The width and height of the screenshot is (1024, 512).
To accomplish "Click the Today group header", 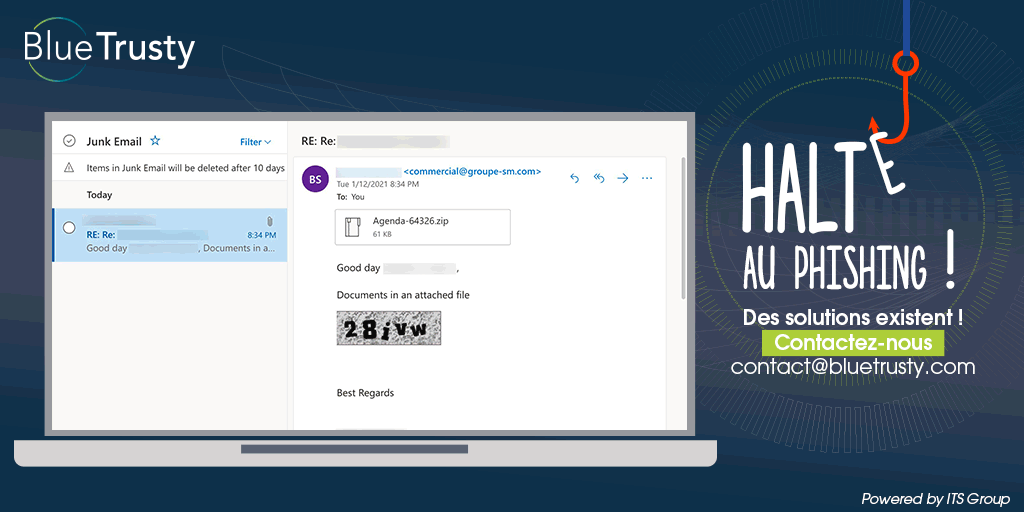I will [x=99, y=195].
